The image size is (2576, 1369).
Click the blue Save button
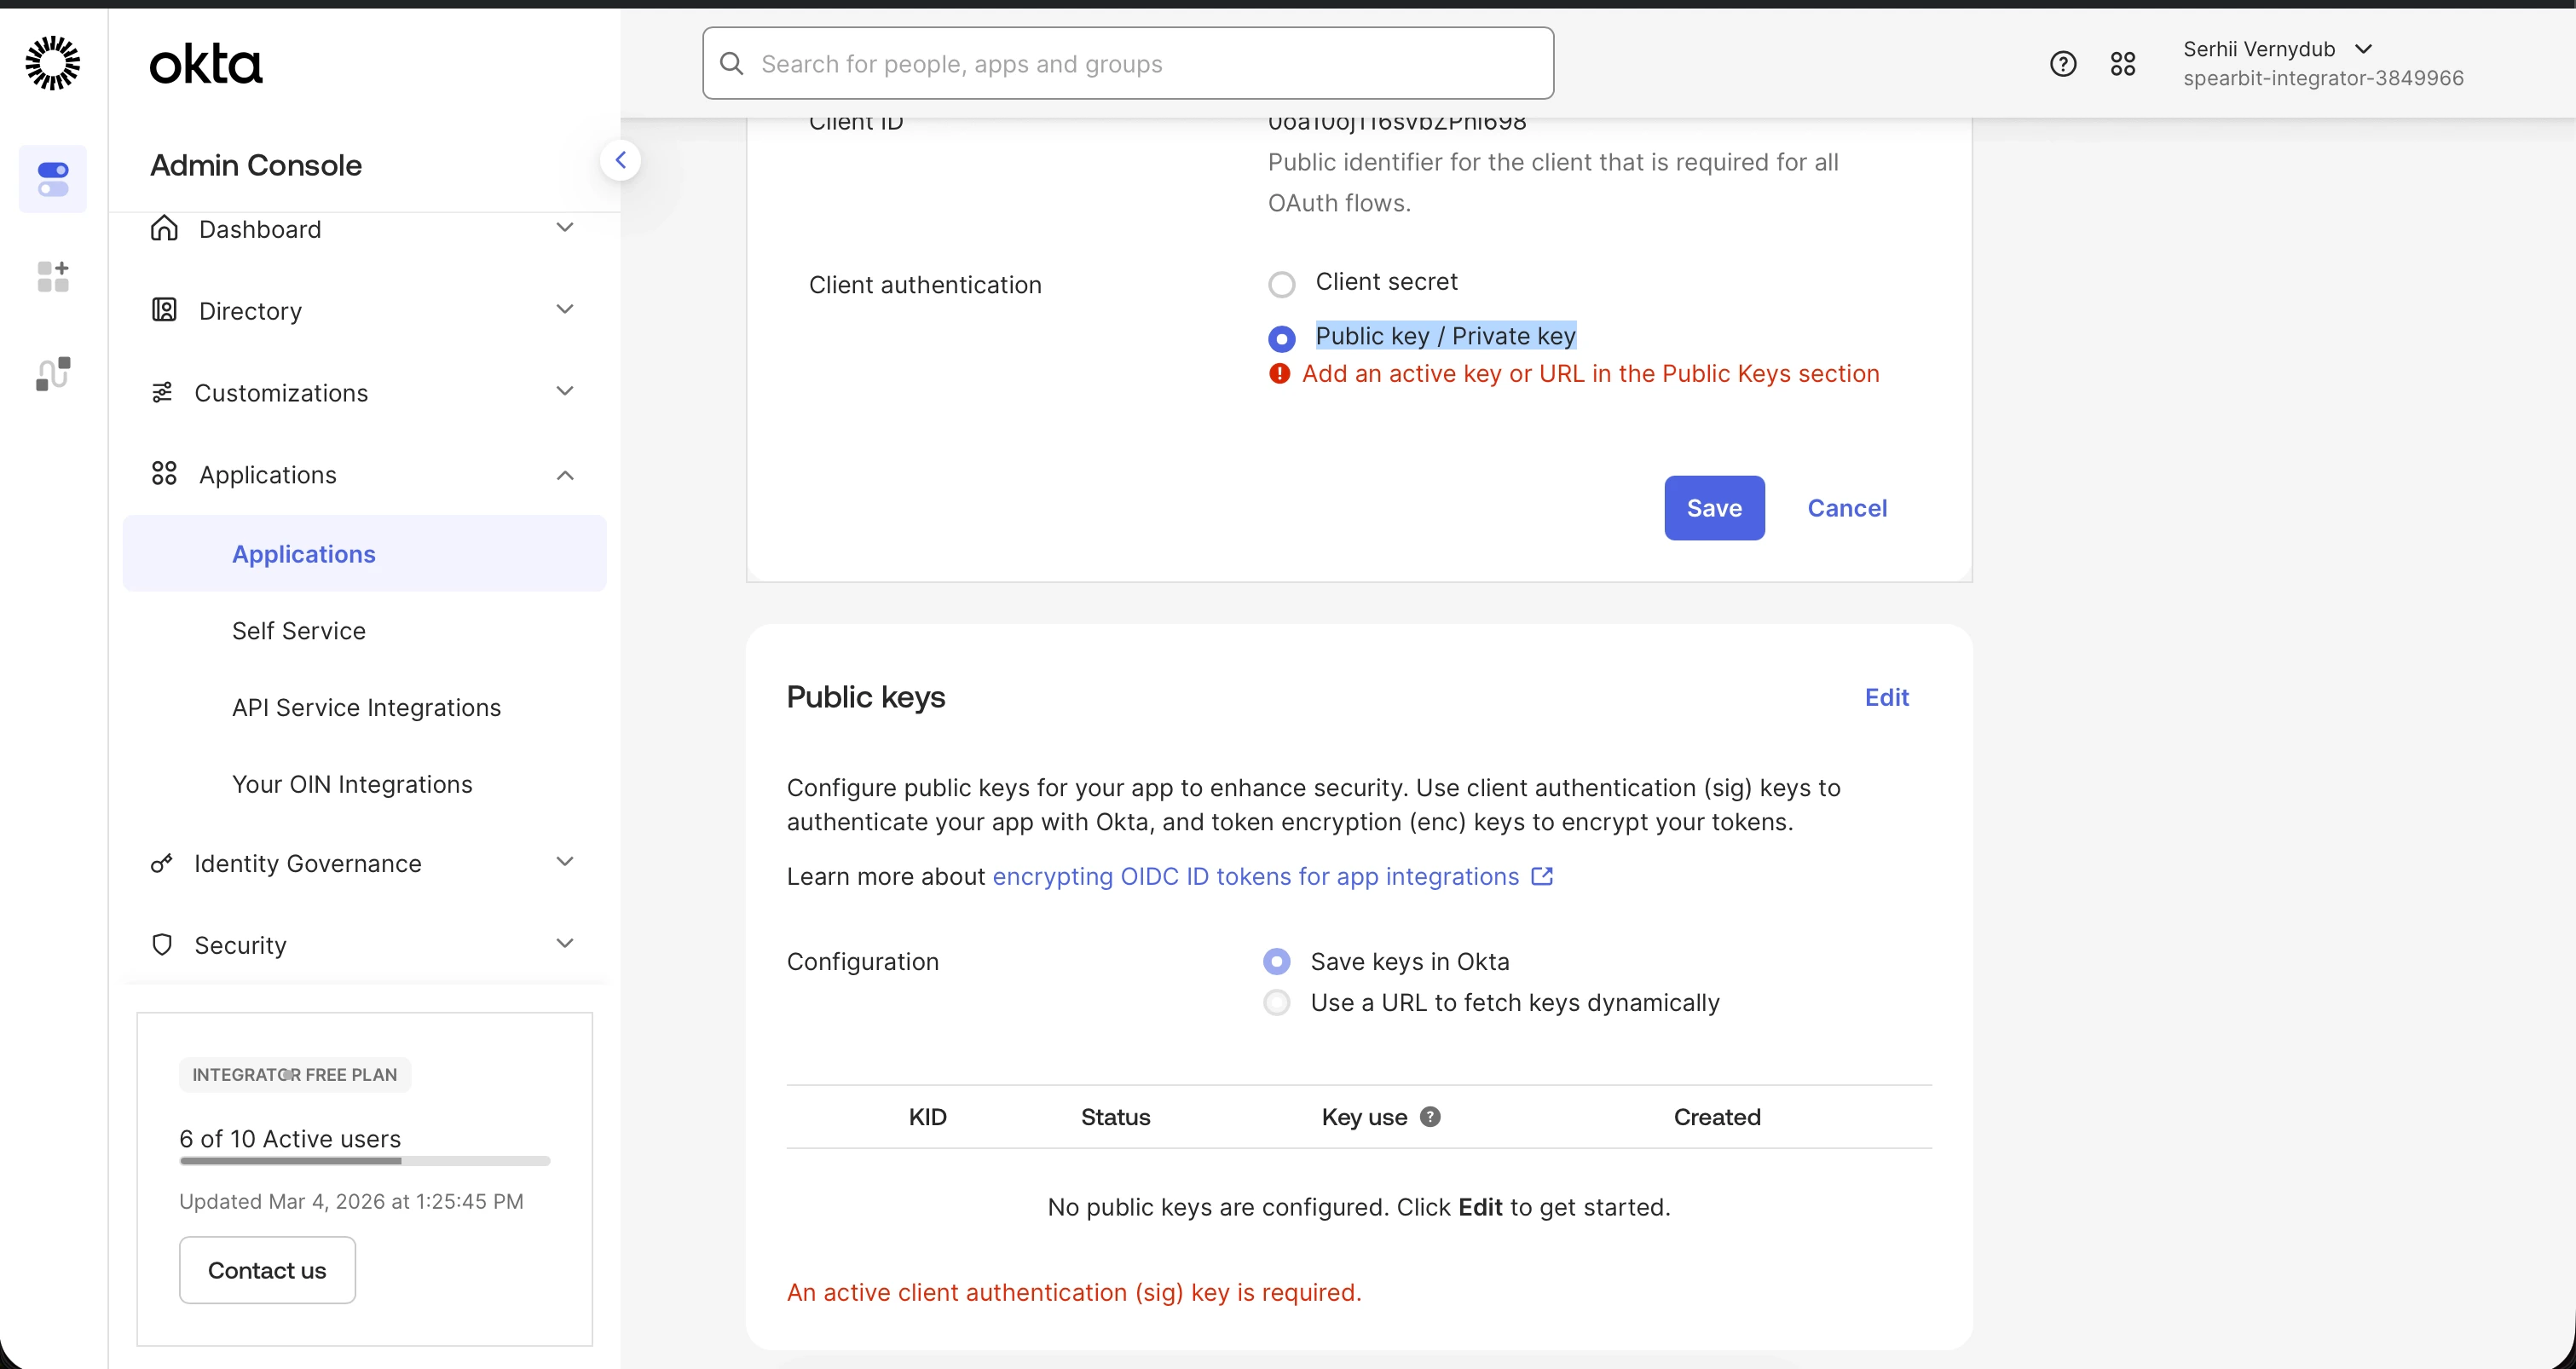tap(1713, 508)
